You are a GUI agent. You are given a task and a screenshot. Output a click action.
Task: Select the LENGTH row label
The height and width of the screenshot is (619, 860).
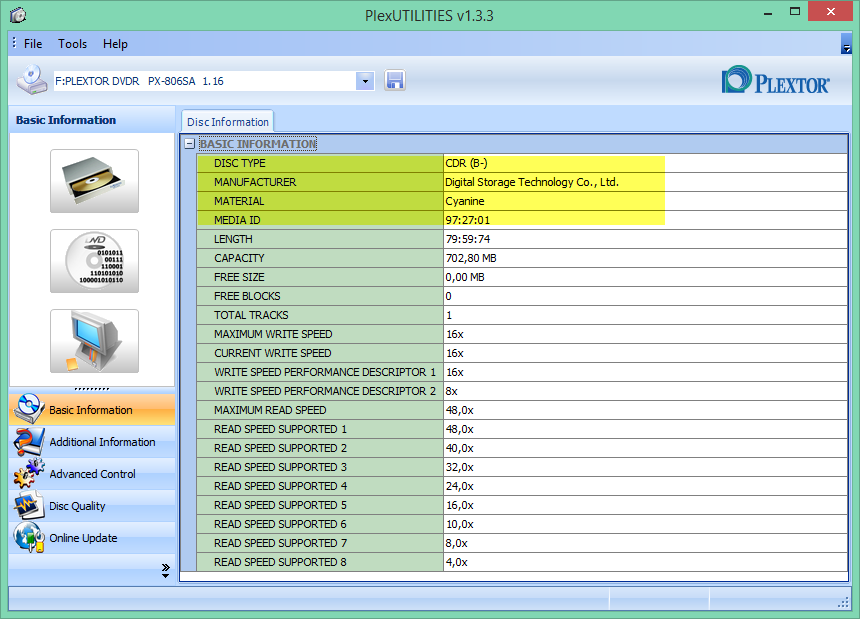320,239
